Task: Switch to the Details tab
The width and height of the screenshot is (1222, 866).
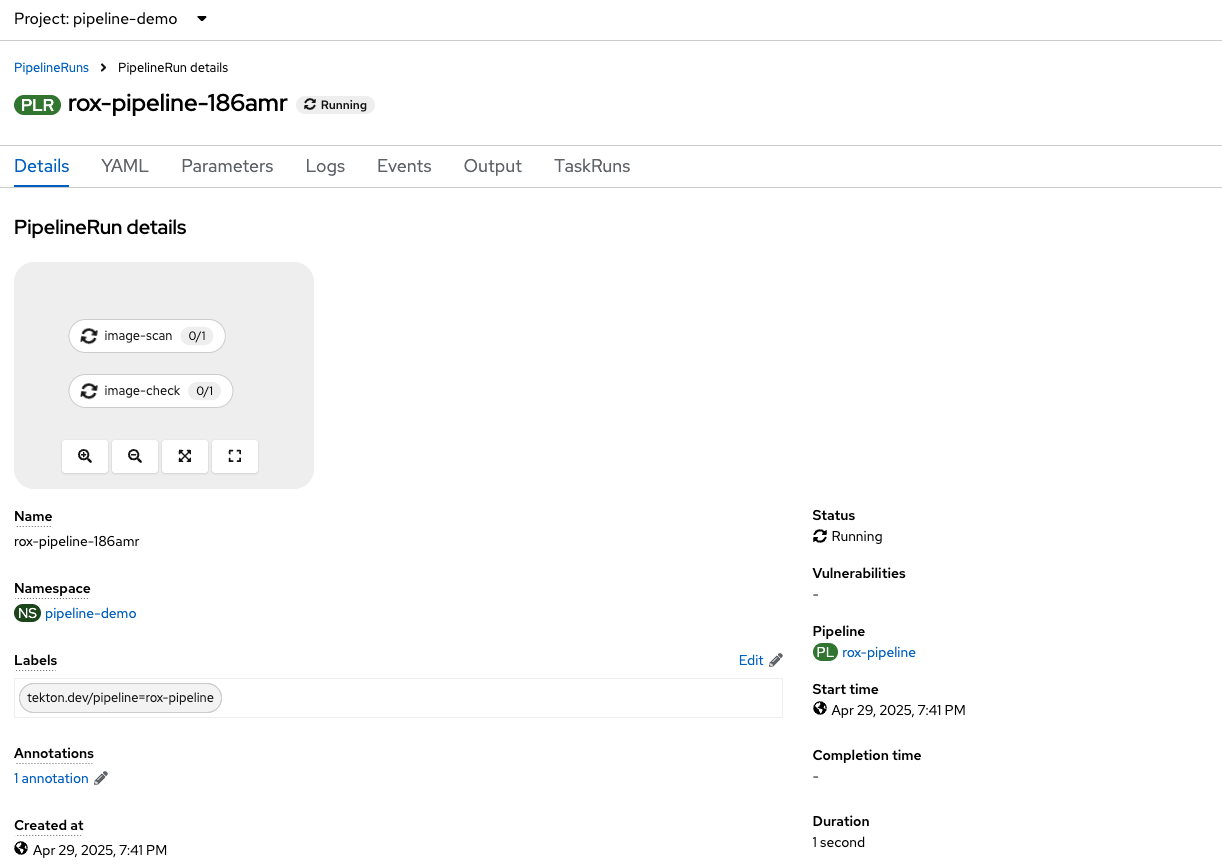Action: click(42, 166)
